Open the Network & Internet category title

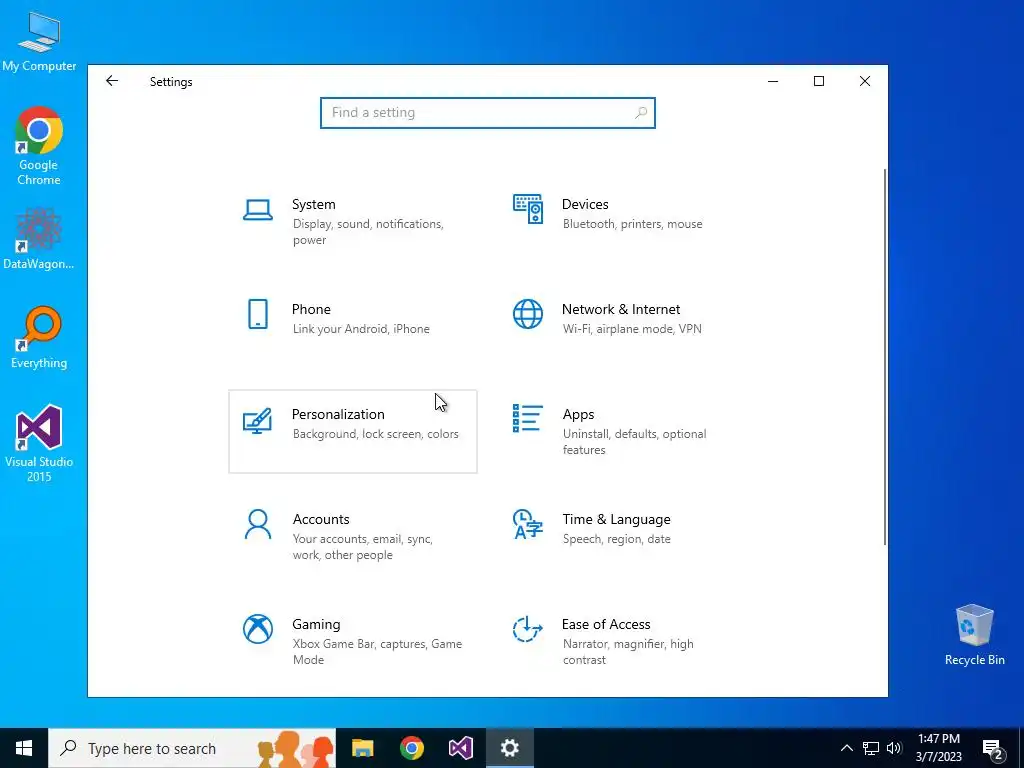coord(621,309)
